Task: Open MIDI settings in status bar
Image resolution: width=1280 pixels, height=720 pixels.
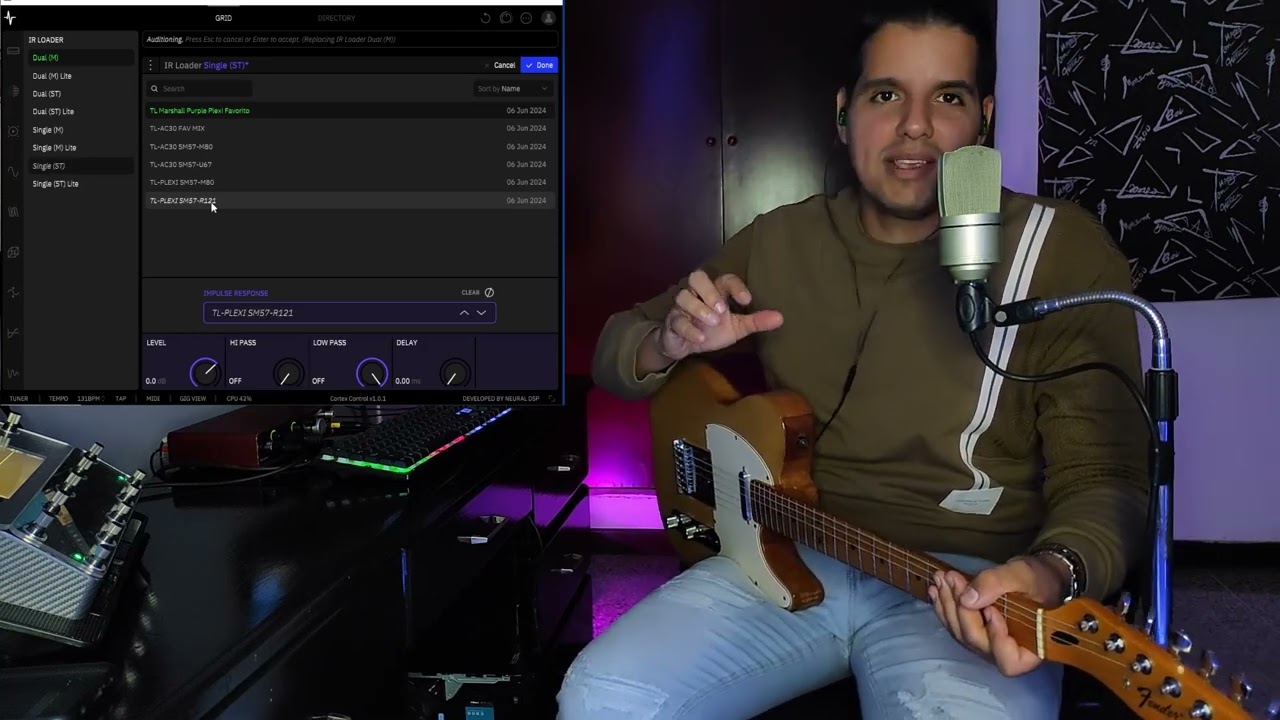Action: point(153,398)
